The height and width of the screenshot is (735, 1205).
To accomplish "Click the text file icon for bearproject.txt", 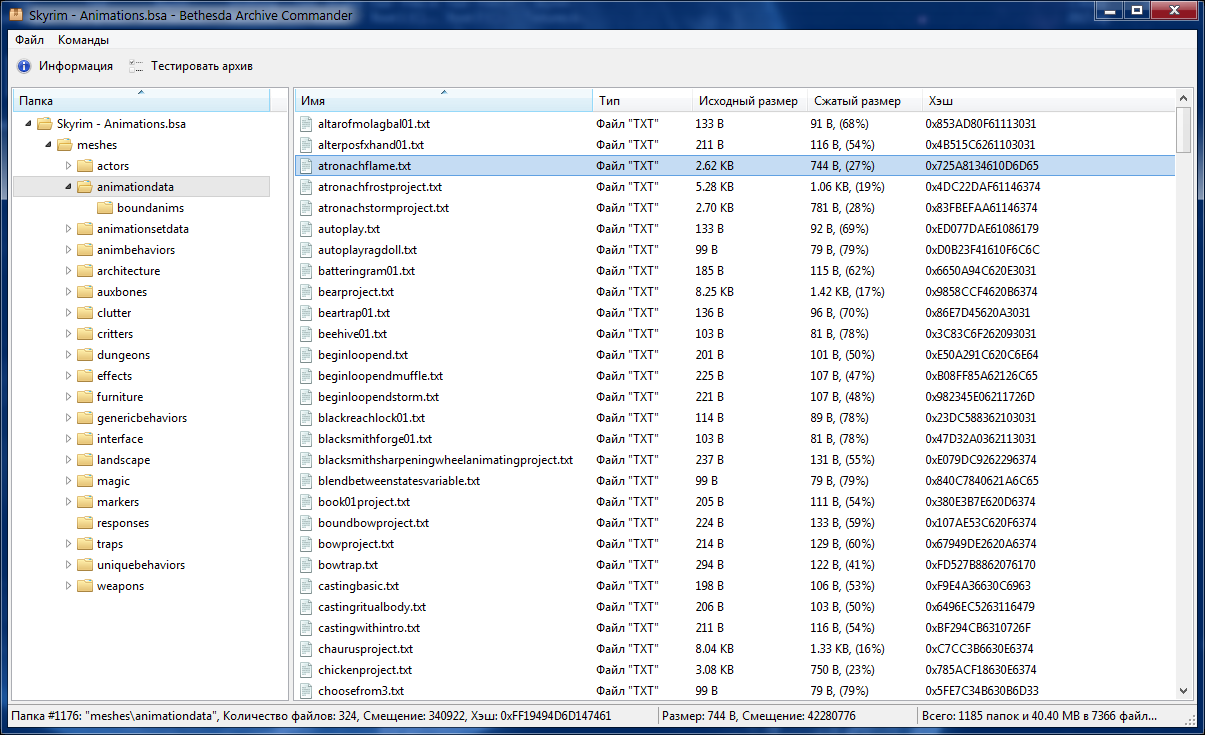I will click(308, 292).
